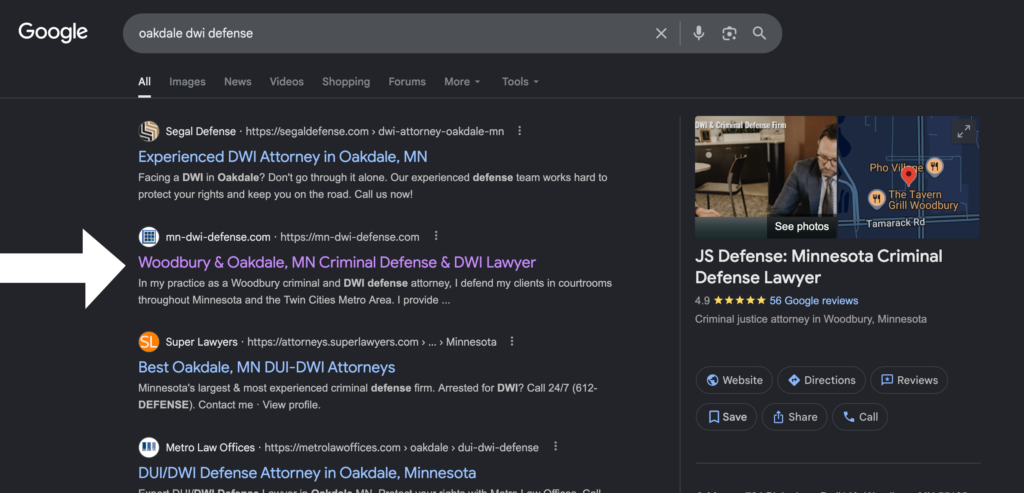The width and height of the screenshot is (1024, 493).
Task: Switch to the Videos tab
Action: pyautogui.click(x=287, y=82)
